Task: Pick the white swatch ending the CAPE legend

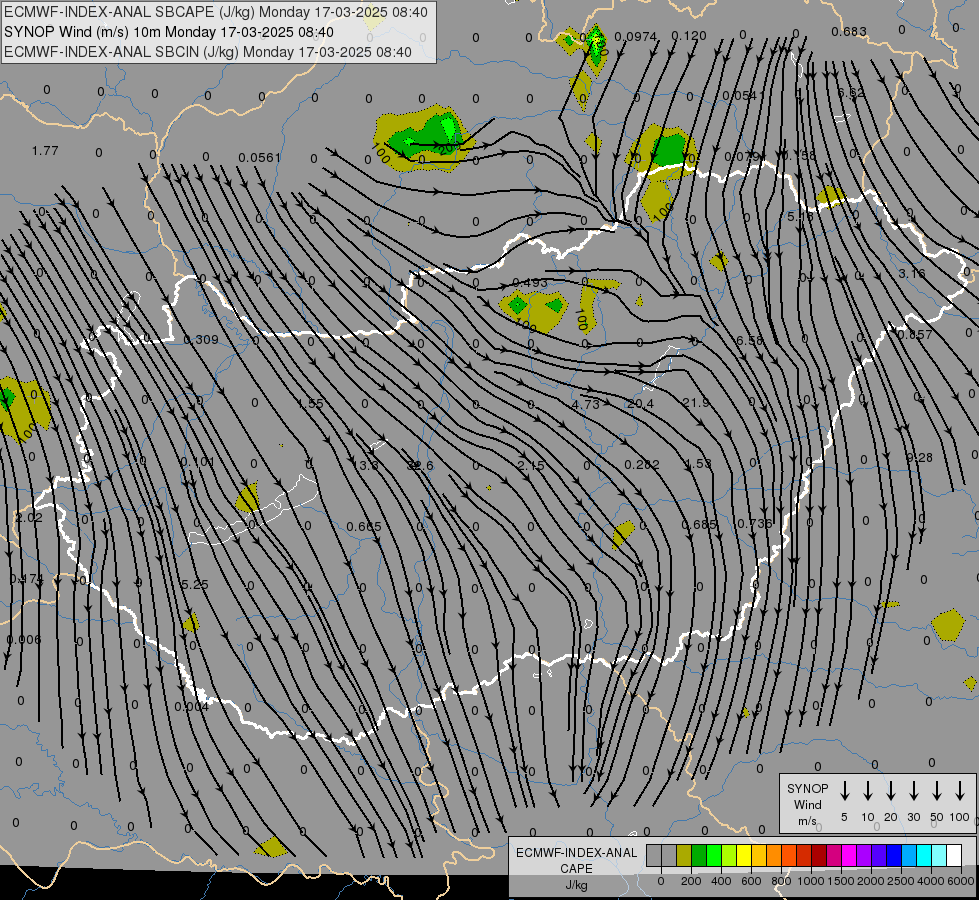Action: coord(954,856)
